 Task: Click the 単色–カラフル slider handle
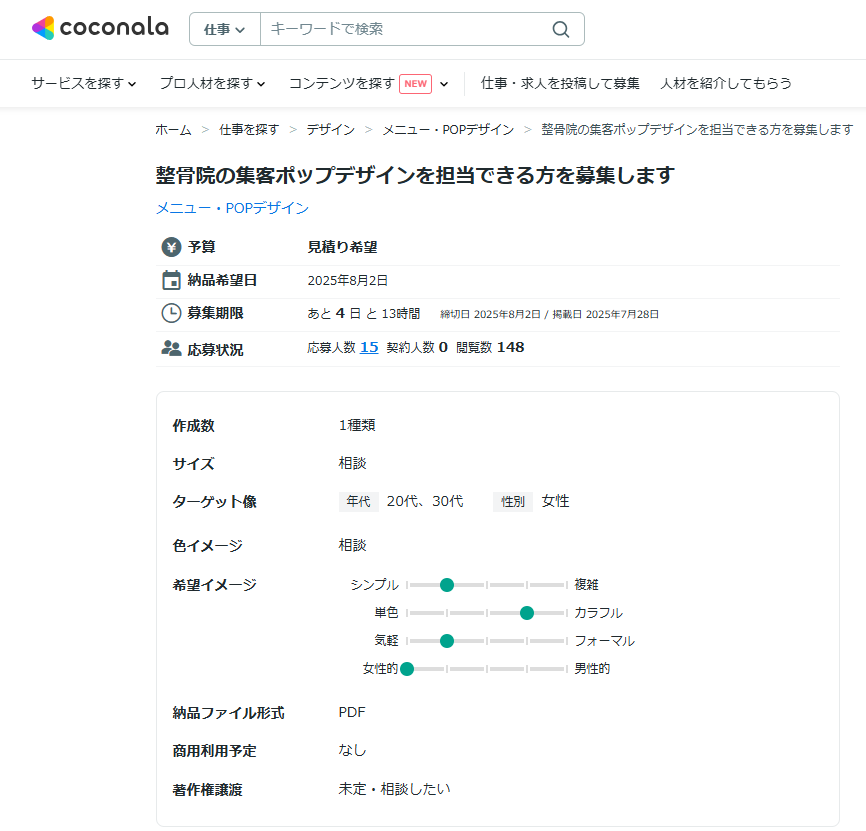point(527,612)
